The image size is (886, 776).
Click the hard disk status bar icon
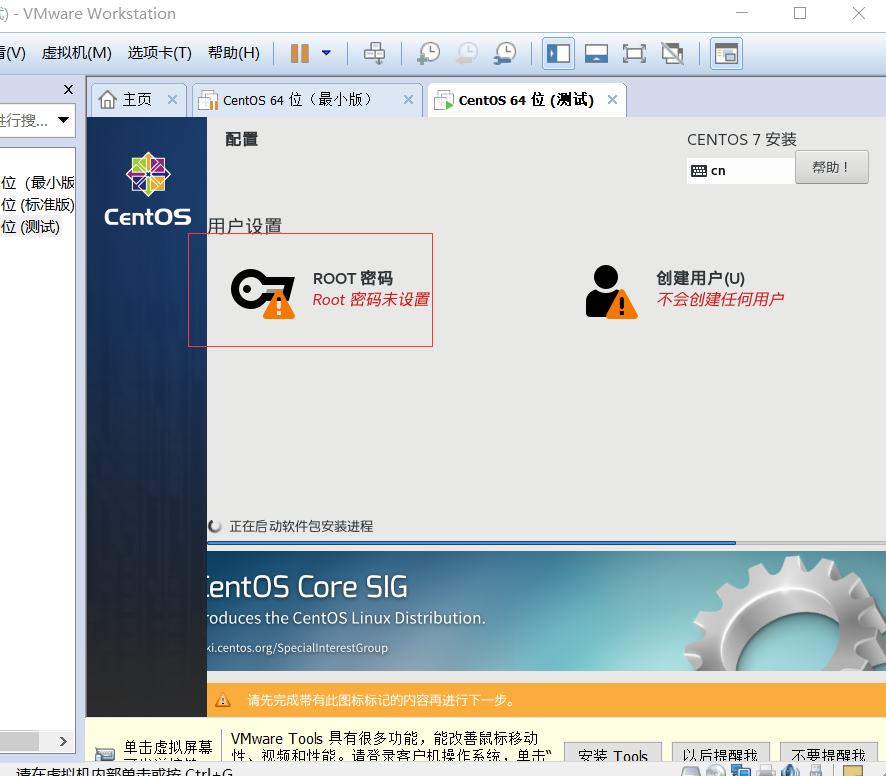pyautogui.click(x=690, y=771)
